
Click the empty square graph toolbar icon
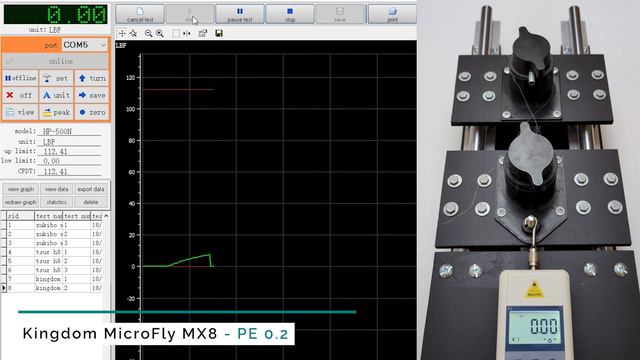click(176, 33)
